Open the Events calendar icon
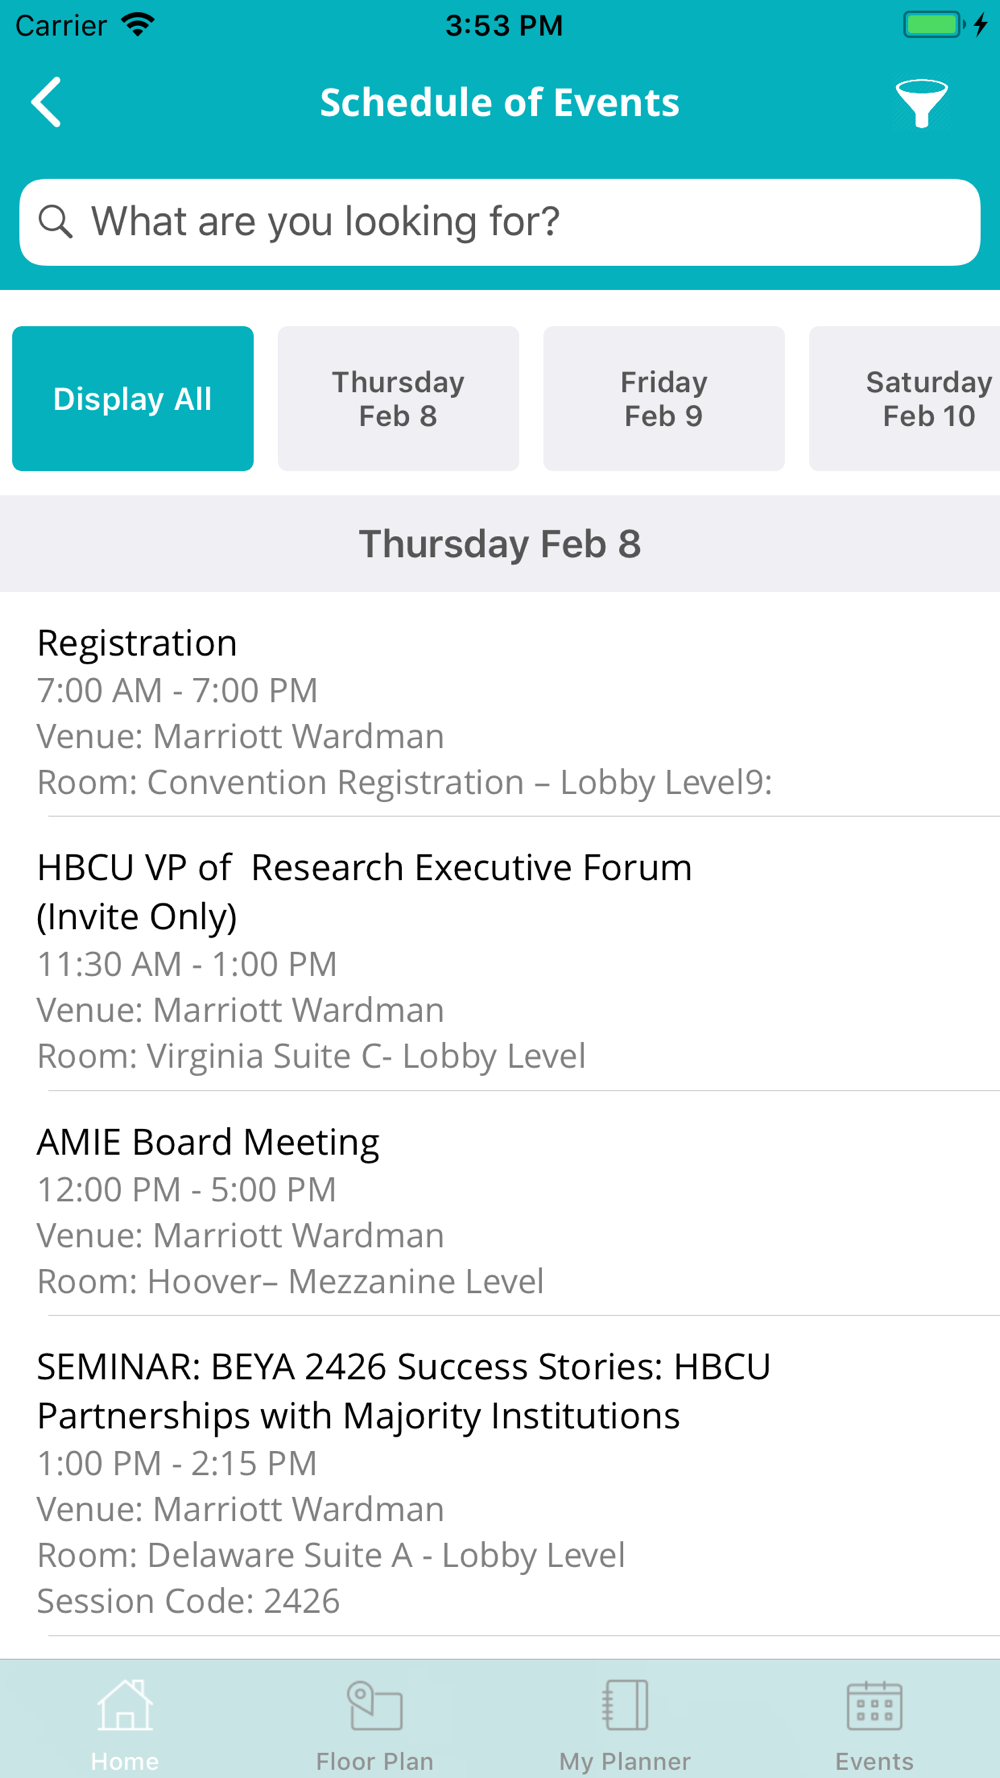This screenshot has width=1000, height=1778. point(874,1706)
